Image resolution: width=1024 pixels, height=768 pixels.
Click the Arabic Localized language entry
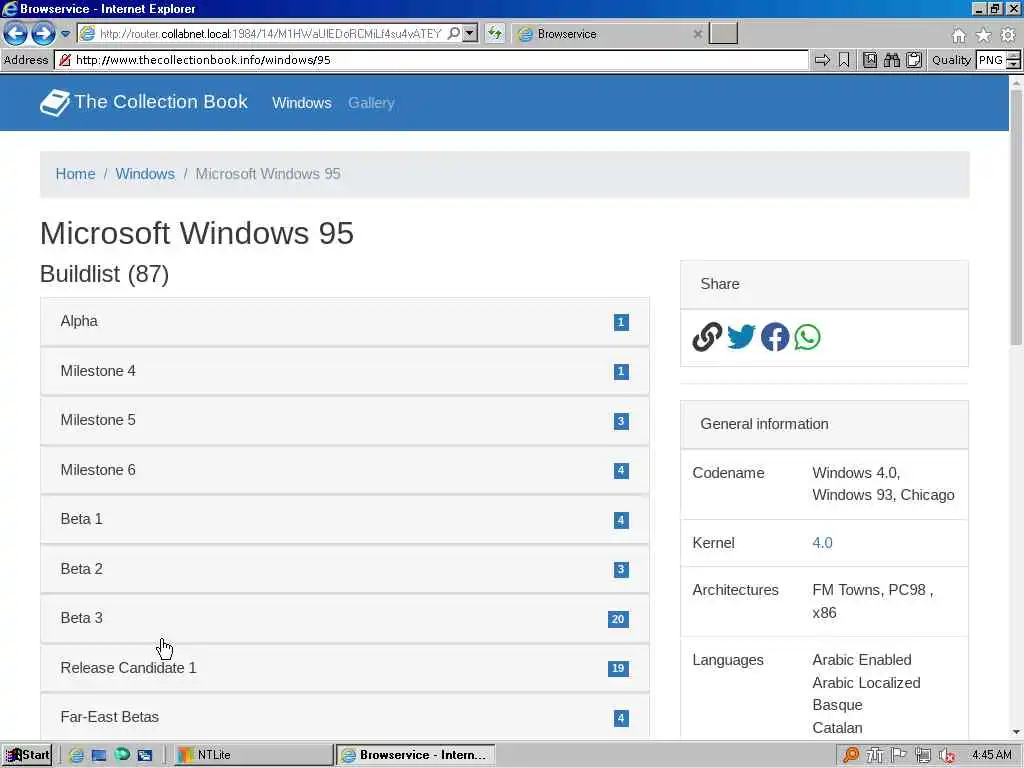(x=866, y=682)
